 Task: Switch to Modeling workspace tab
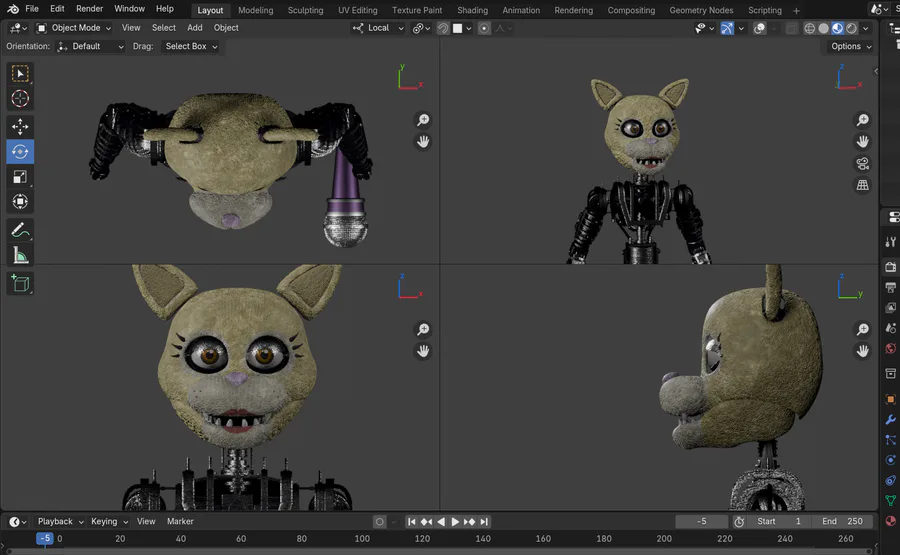click(255, 10)
